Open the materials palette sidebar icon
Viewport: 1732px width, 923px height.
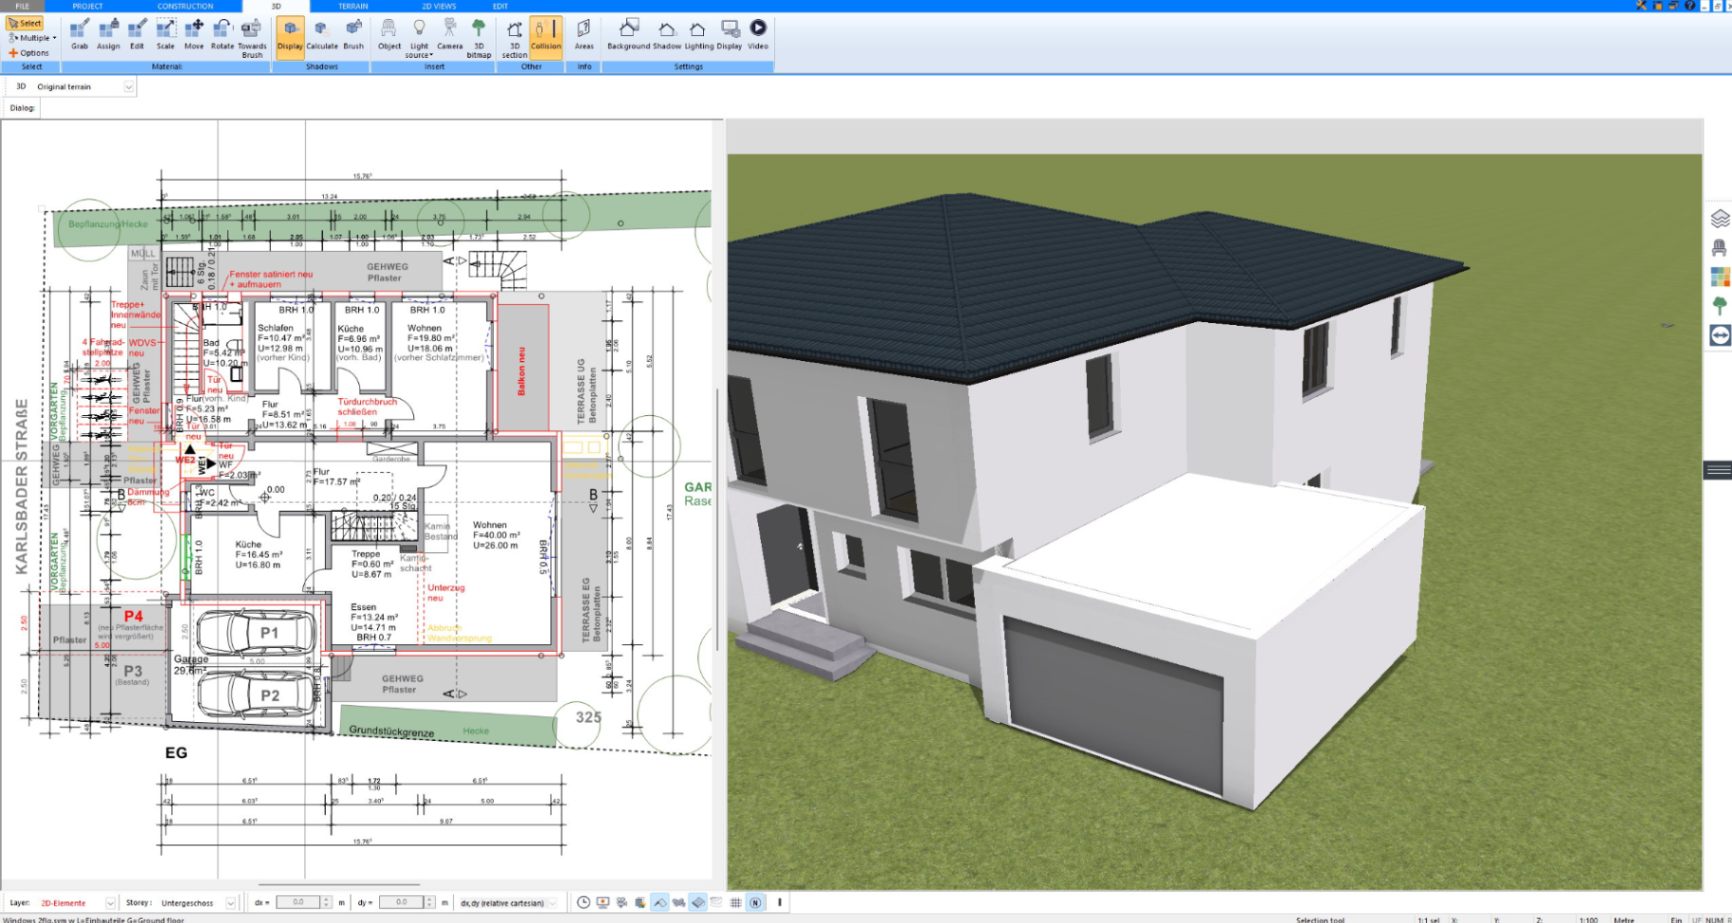(1720, 276)
